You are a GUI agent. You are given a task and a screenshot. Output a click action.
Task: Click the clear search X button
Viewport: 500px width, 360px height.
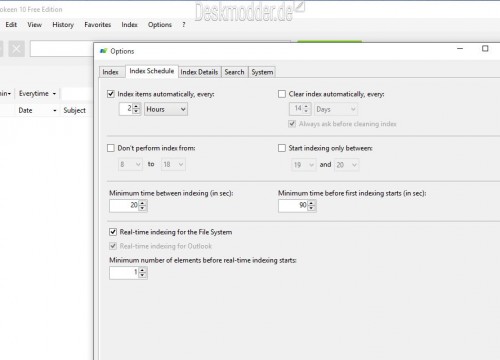click(16, 49)
